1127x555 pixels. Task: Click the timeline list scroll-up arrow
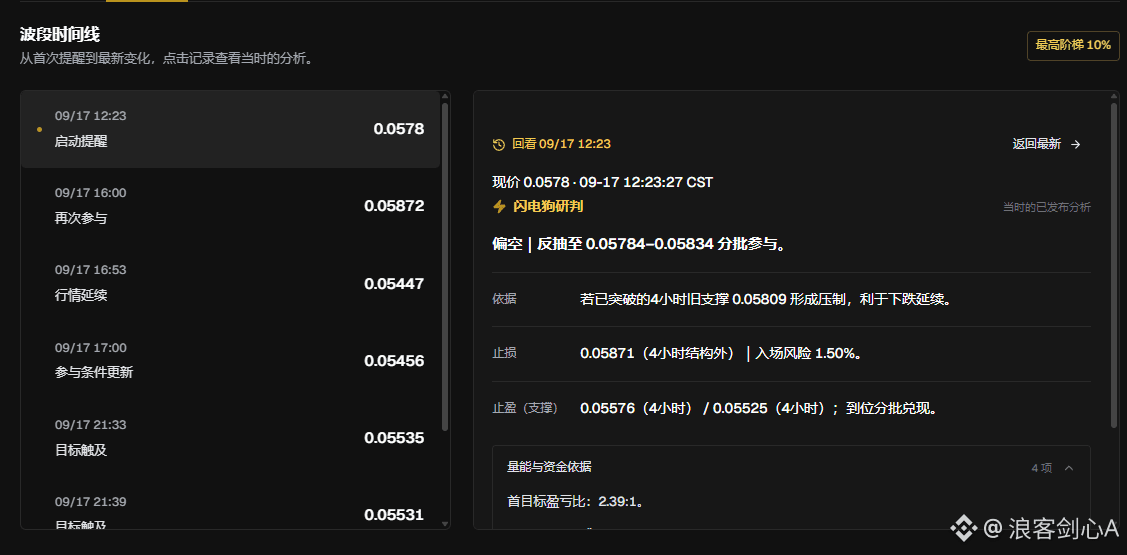tap(445, 96)
